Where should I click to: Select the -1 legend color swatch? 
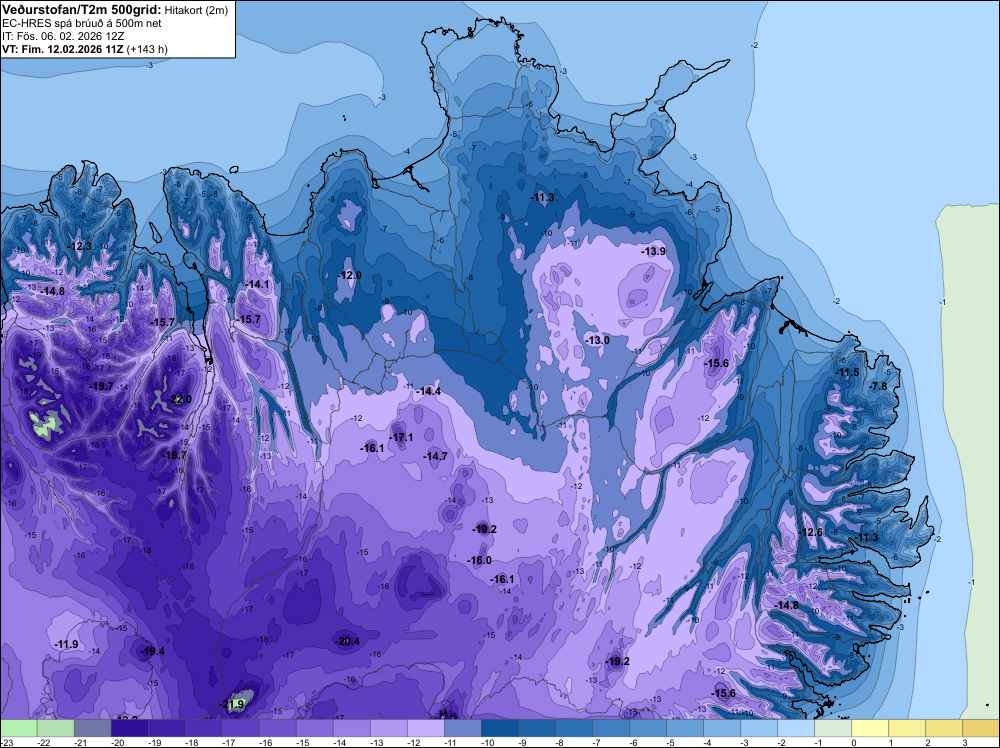click(832, 728)
